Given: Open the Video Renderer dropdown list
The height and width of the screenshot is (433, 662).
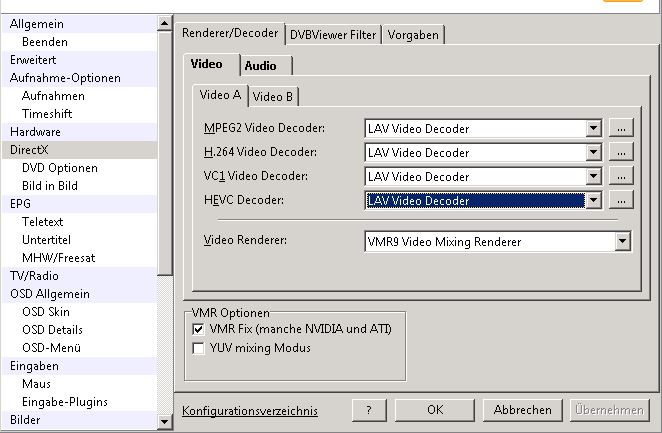Looking at the screenshot, I should (x=623, y=241).
